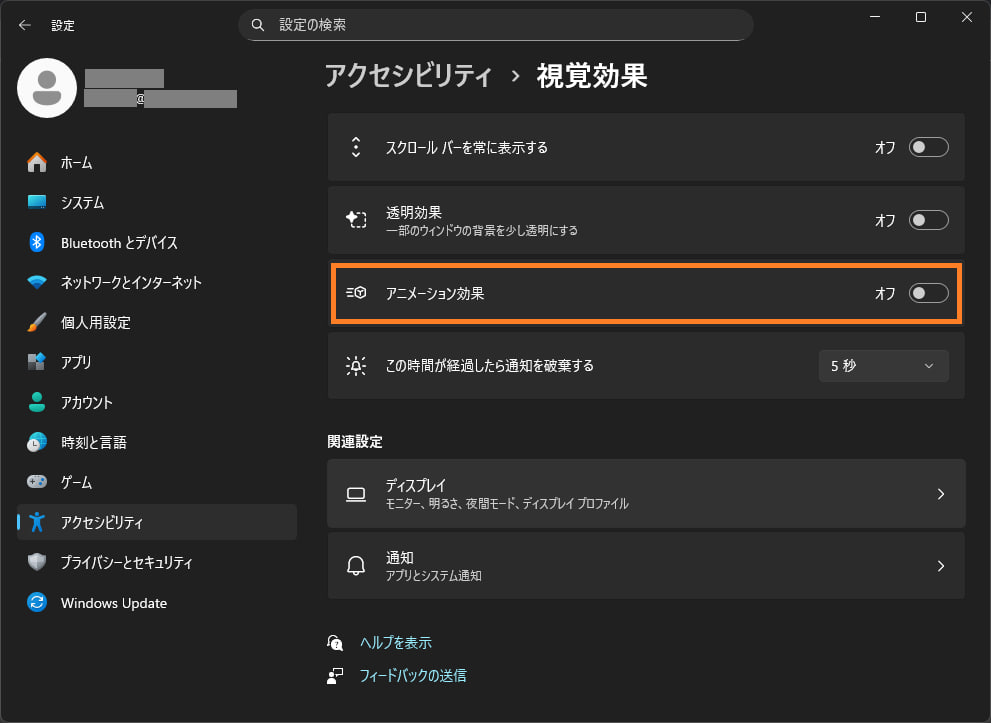
Task: Click the ゲーム controller icon
Action: (x=37, y=482)
